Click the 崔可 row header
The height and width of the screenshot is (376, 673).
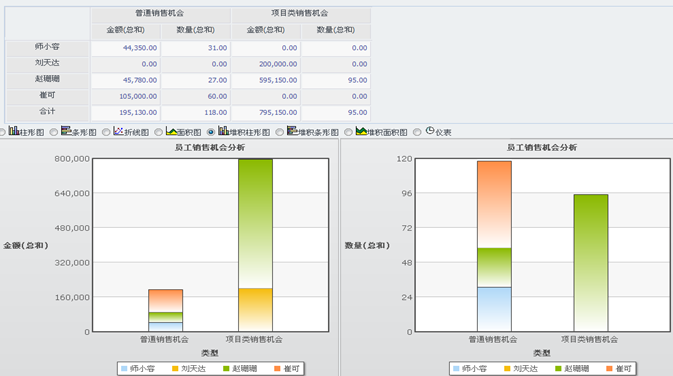47,96
